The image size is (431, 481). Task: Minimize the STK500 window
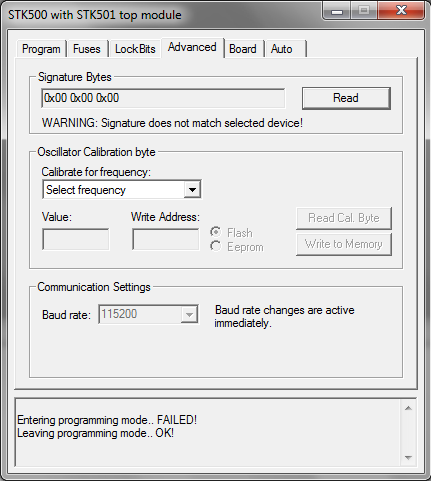pyautogui.click(x=337, y=11)
